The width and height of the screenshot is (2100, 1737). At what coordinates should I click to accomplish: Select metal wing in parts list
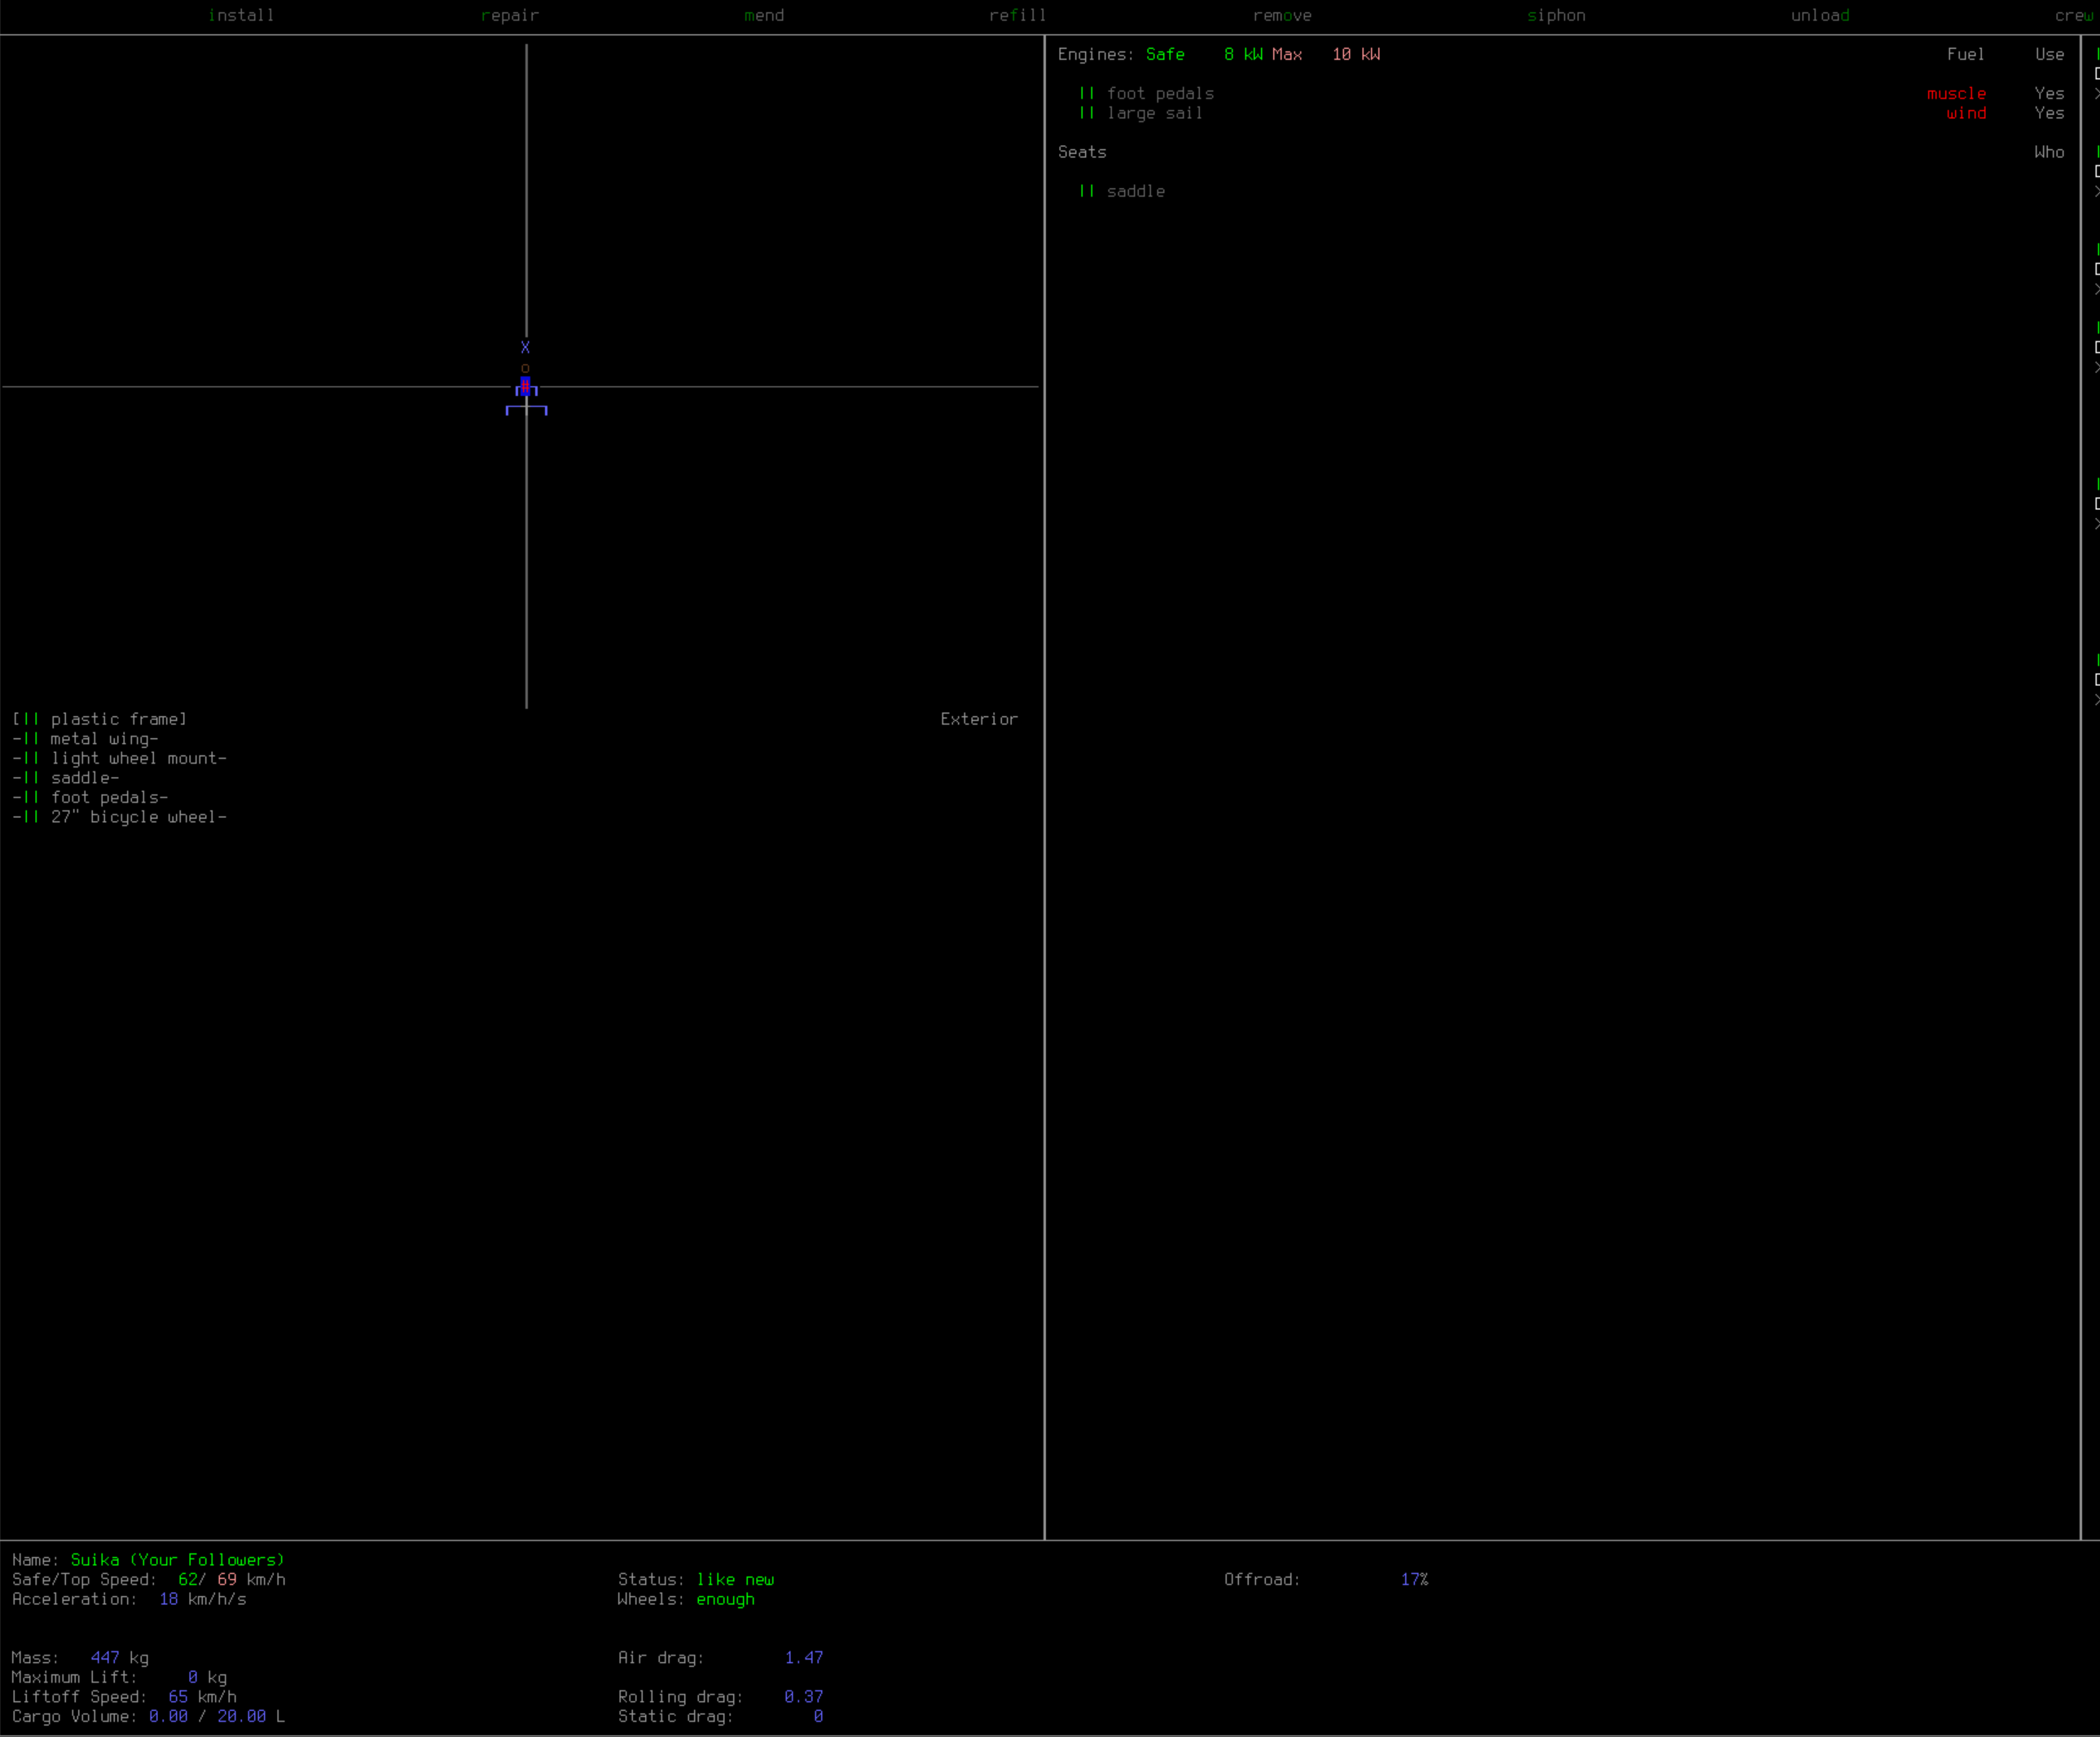104,739
